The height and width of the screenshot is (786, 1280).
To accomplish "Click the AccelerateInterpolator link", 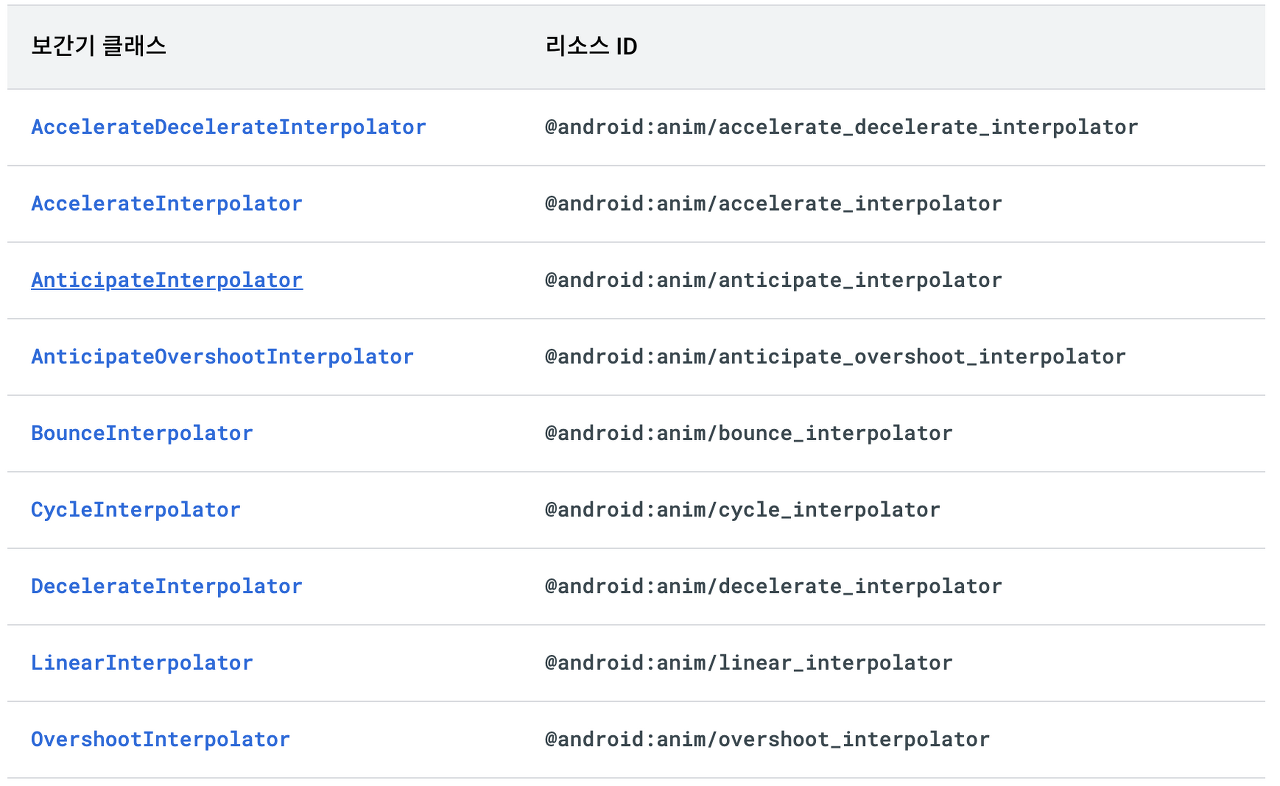I will tap(166, 204).
